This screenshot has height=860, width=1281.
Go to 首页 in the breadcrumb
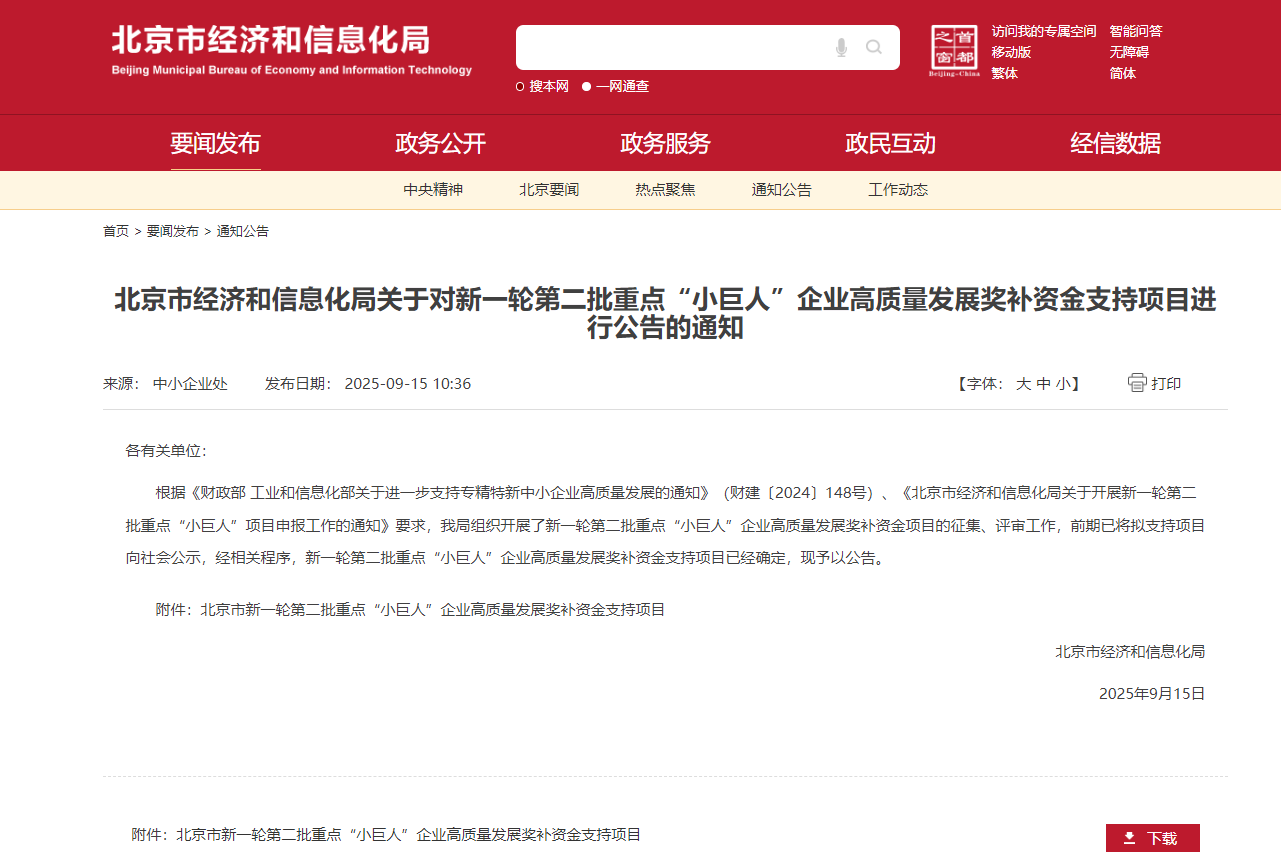click(x=116, y=231)
